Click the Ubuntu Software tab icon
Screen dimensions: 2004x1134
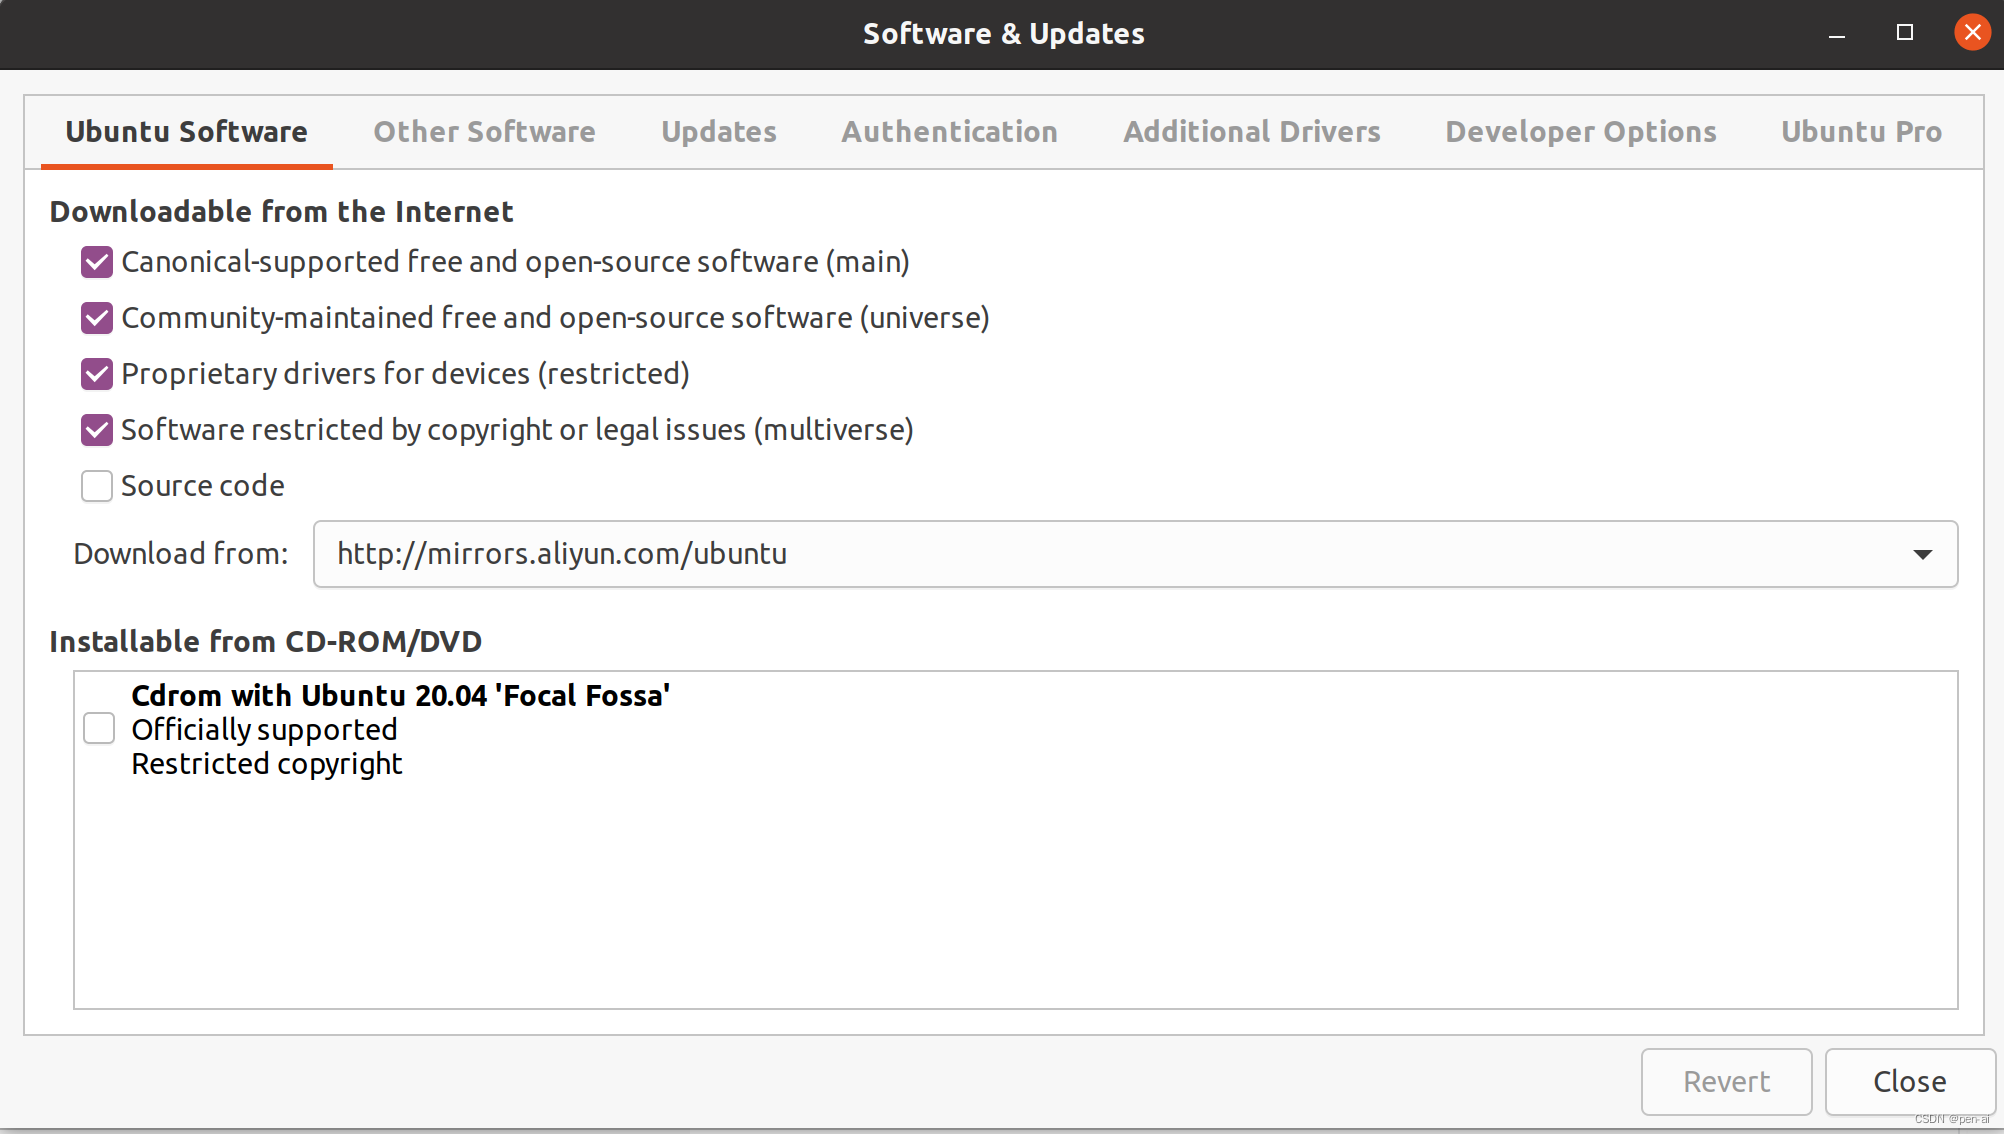click(186, 131)
